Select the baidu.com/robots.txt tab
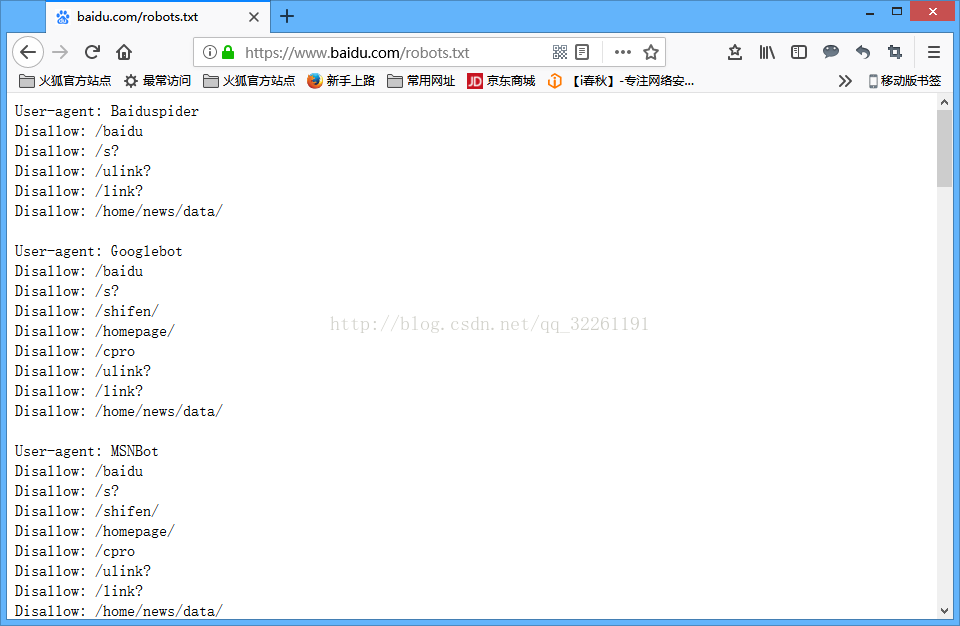The height and width of the screenshot is (626, 960). pyautogui.click(x=158, y=17)
